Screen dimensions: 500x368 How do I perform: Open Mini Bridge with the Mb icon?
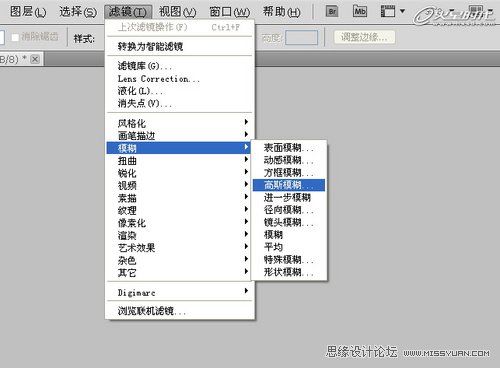360,12
